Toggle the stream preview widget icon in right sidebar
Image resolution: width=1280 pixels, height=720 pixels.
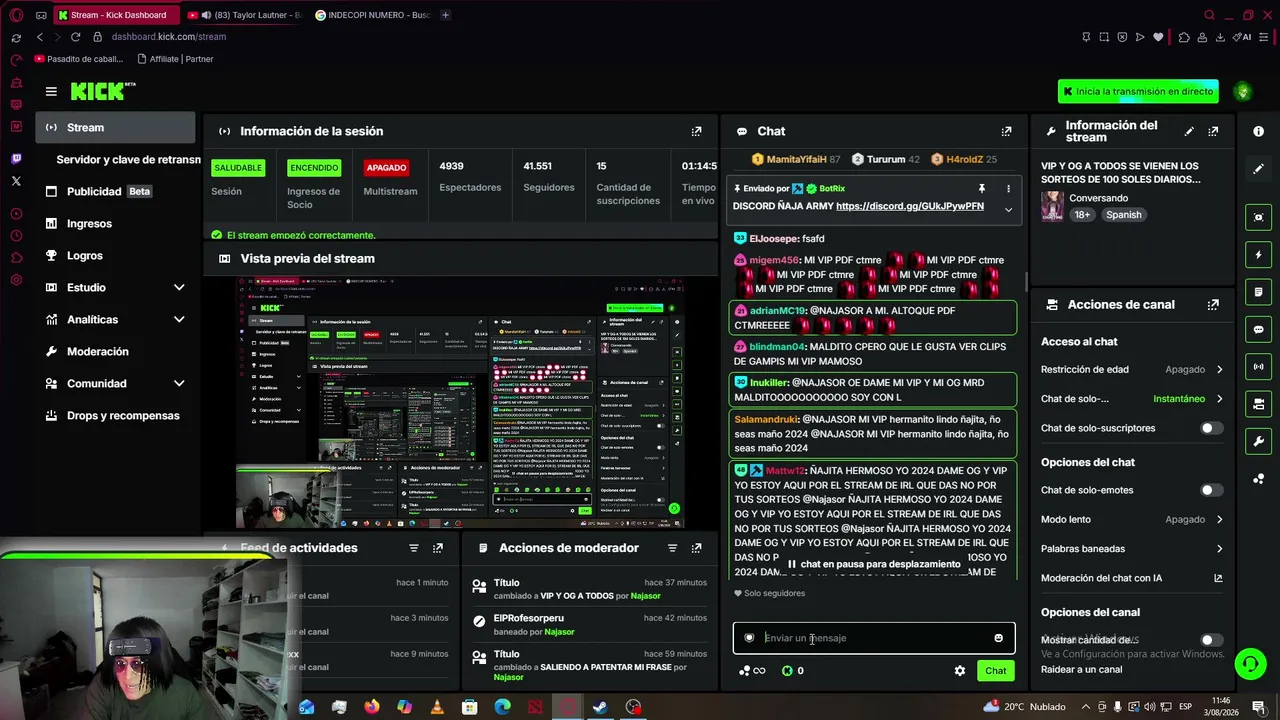tap(1258, 217)
